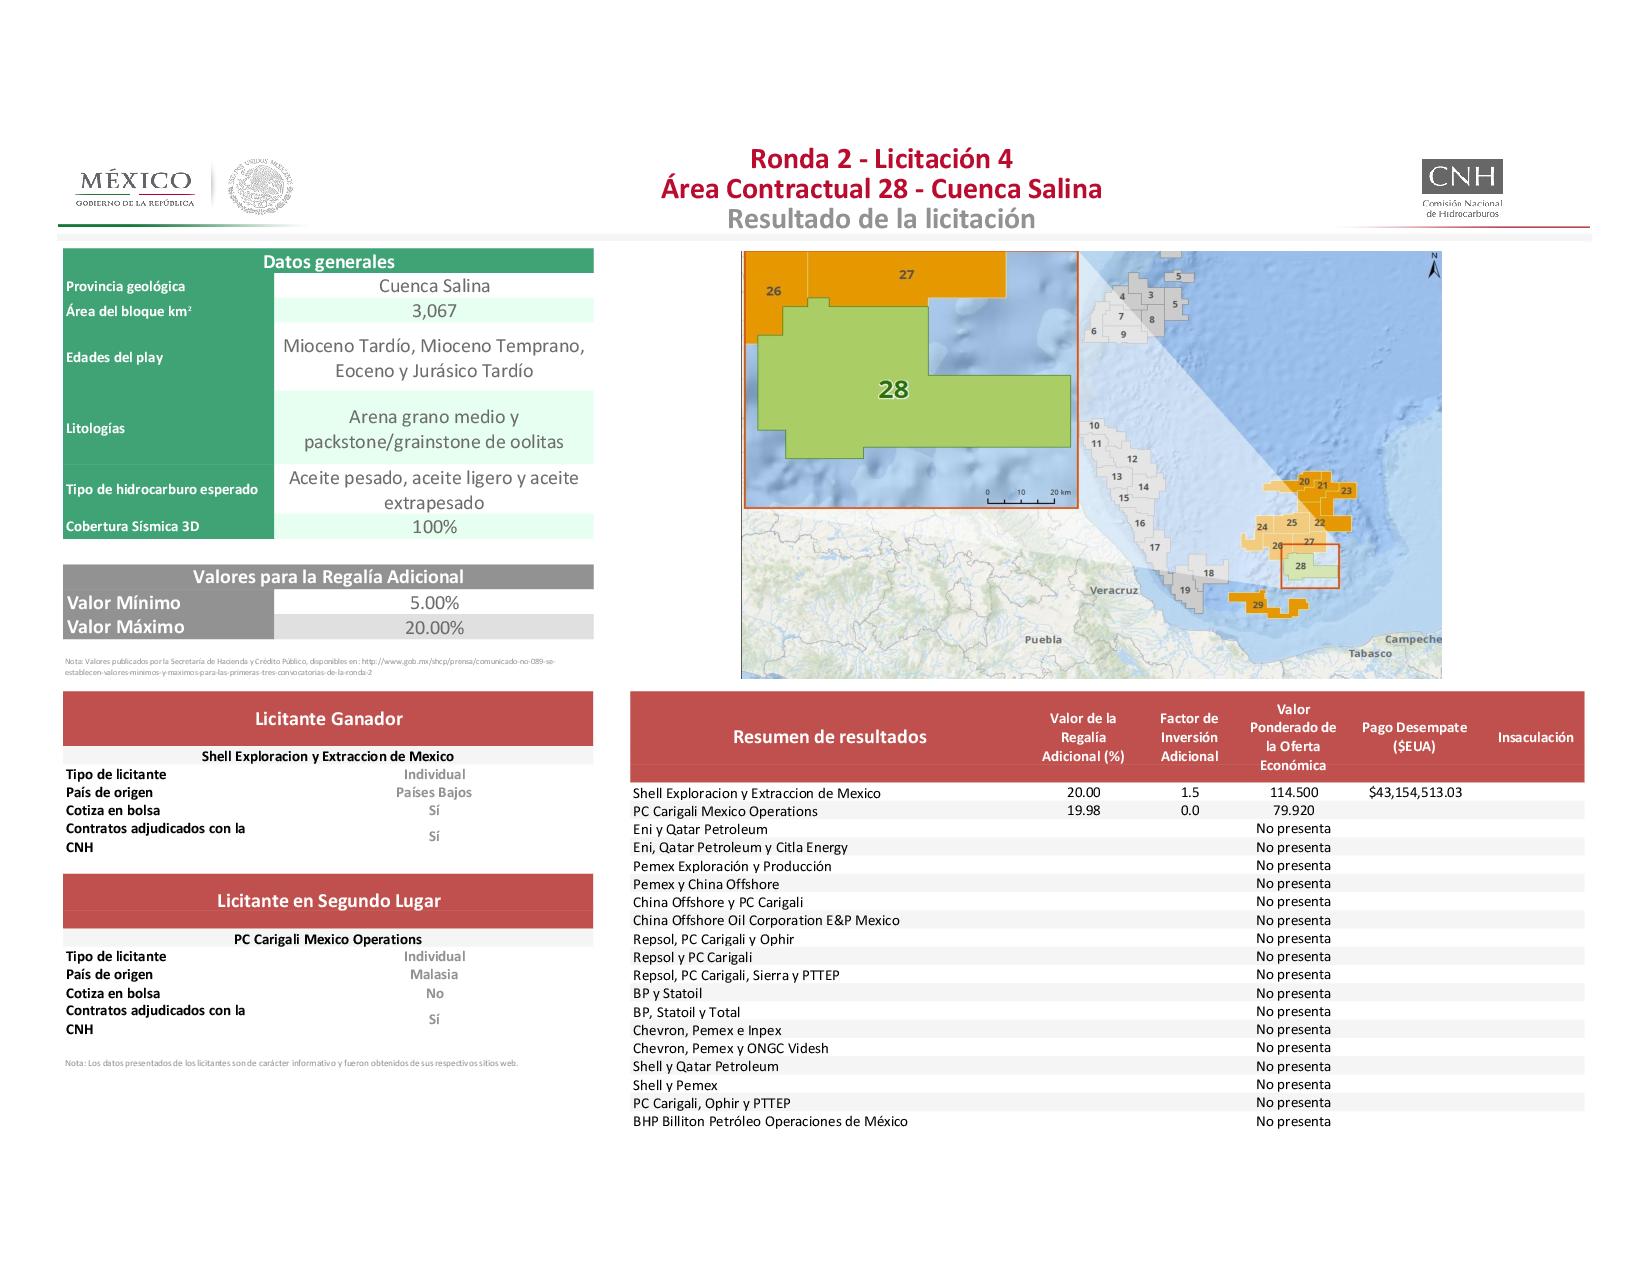Click winner name 'Shell Exploracion y Extraccion de Mexico' under Licitante Ganador
This screenshot has height=1275, width=1650.
tap(328, 756)
